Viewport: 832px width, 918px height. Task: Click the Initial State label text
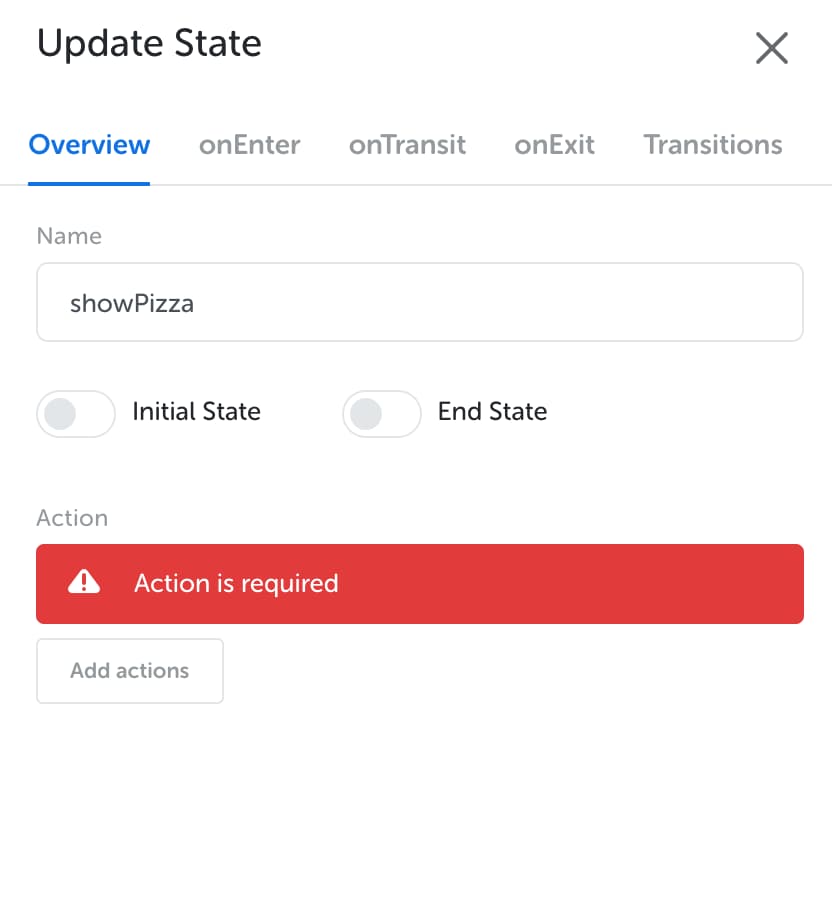coord(197,412)
